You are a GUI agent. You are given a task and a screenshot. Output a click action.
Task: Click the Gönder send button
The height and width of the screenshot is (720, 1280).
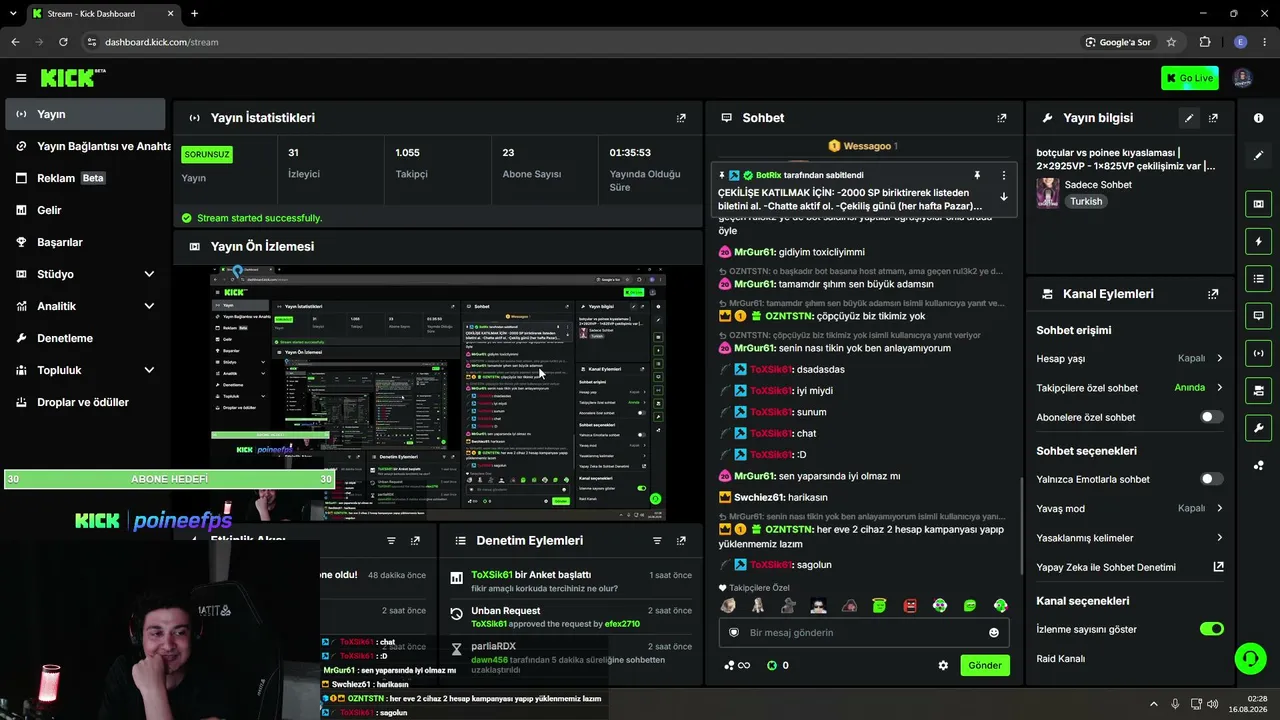point(985,665)
